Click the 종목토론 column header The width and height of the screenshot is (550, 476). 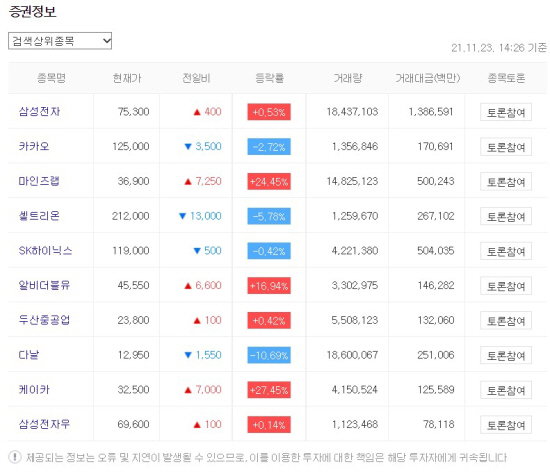pos(506,78)
